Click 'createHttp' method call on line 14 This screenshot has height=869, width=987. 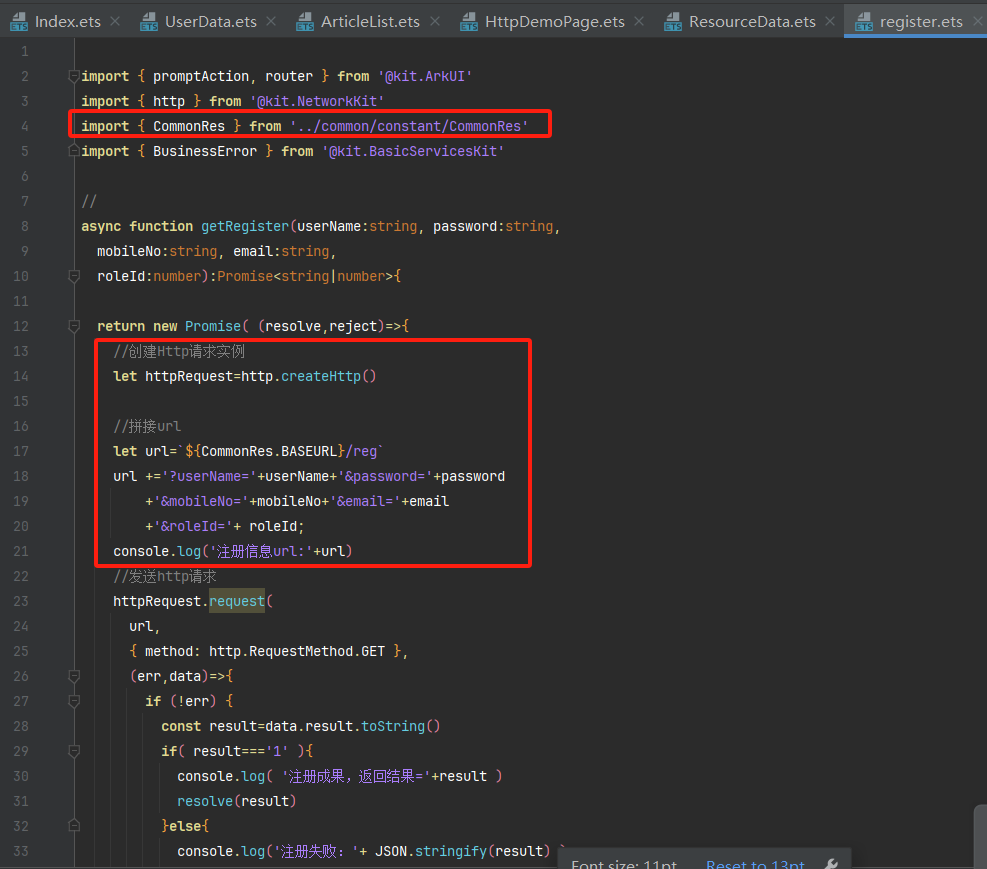point(320,376)
